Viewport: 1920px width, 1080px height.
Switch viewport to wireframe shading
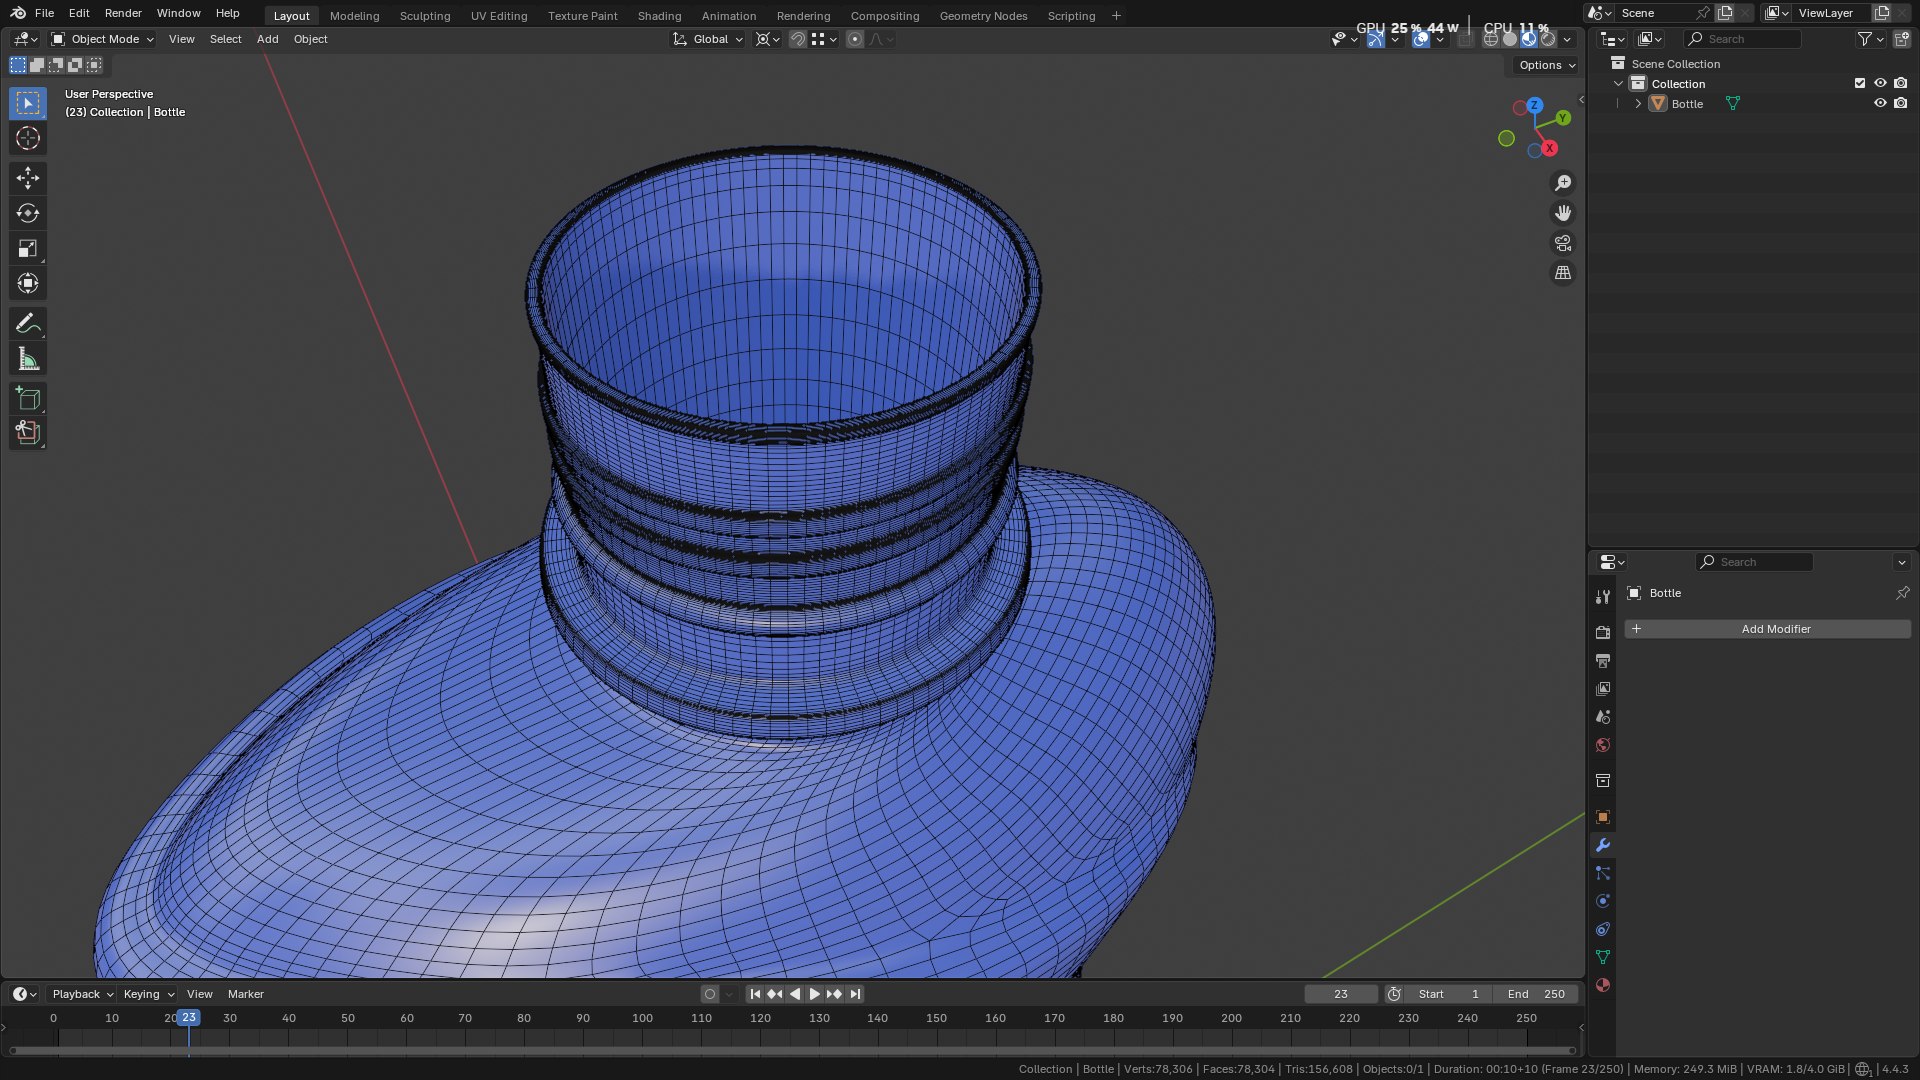tap(1491, 39)
